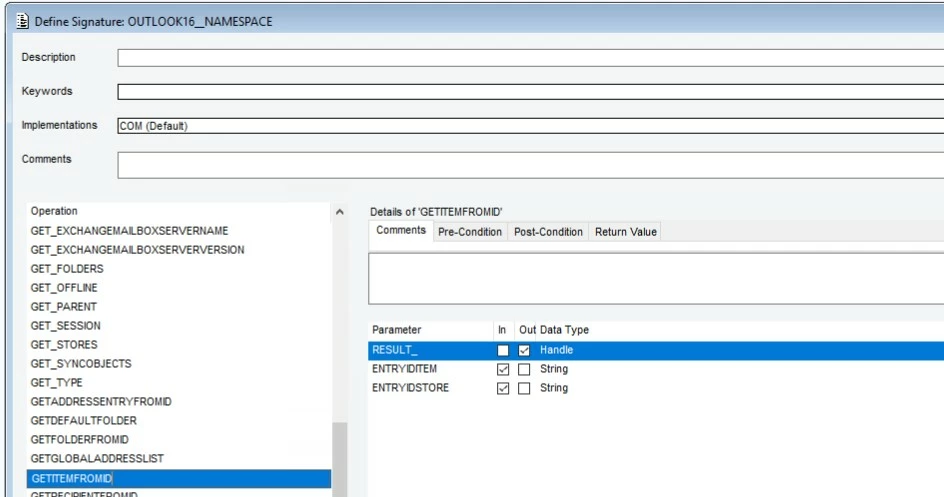Screen dimensions: 944x497
Task: Select GET_EXCHANGEMAILBOXSERVERNAME operation
Action: [129, 231]
